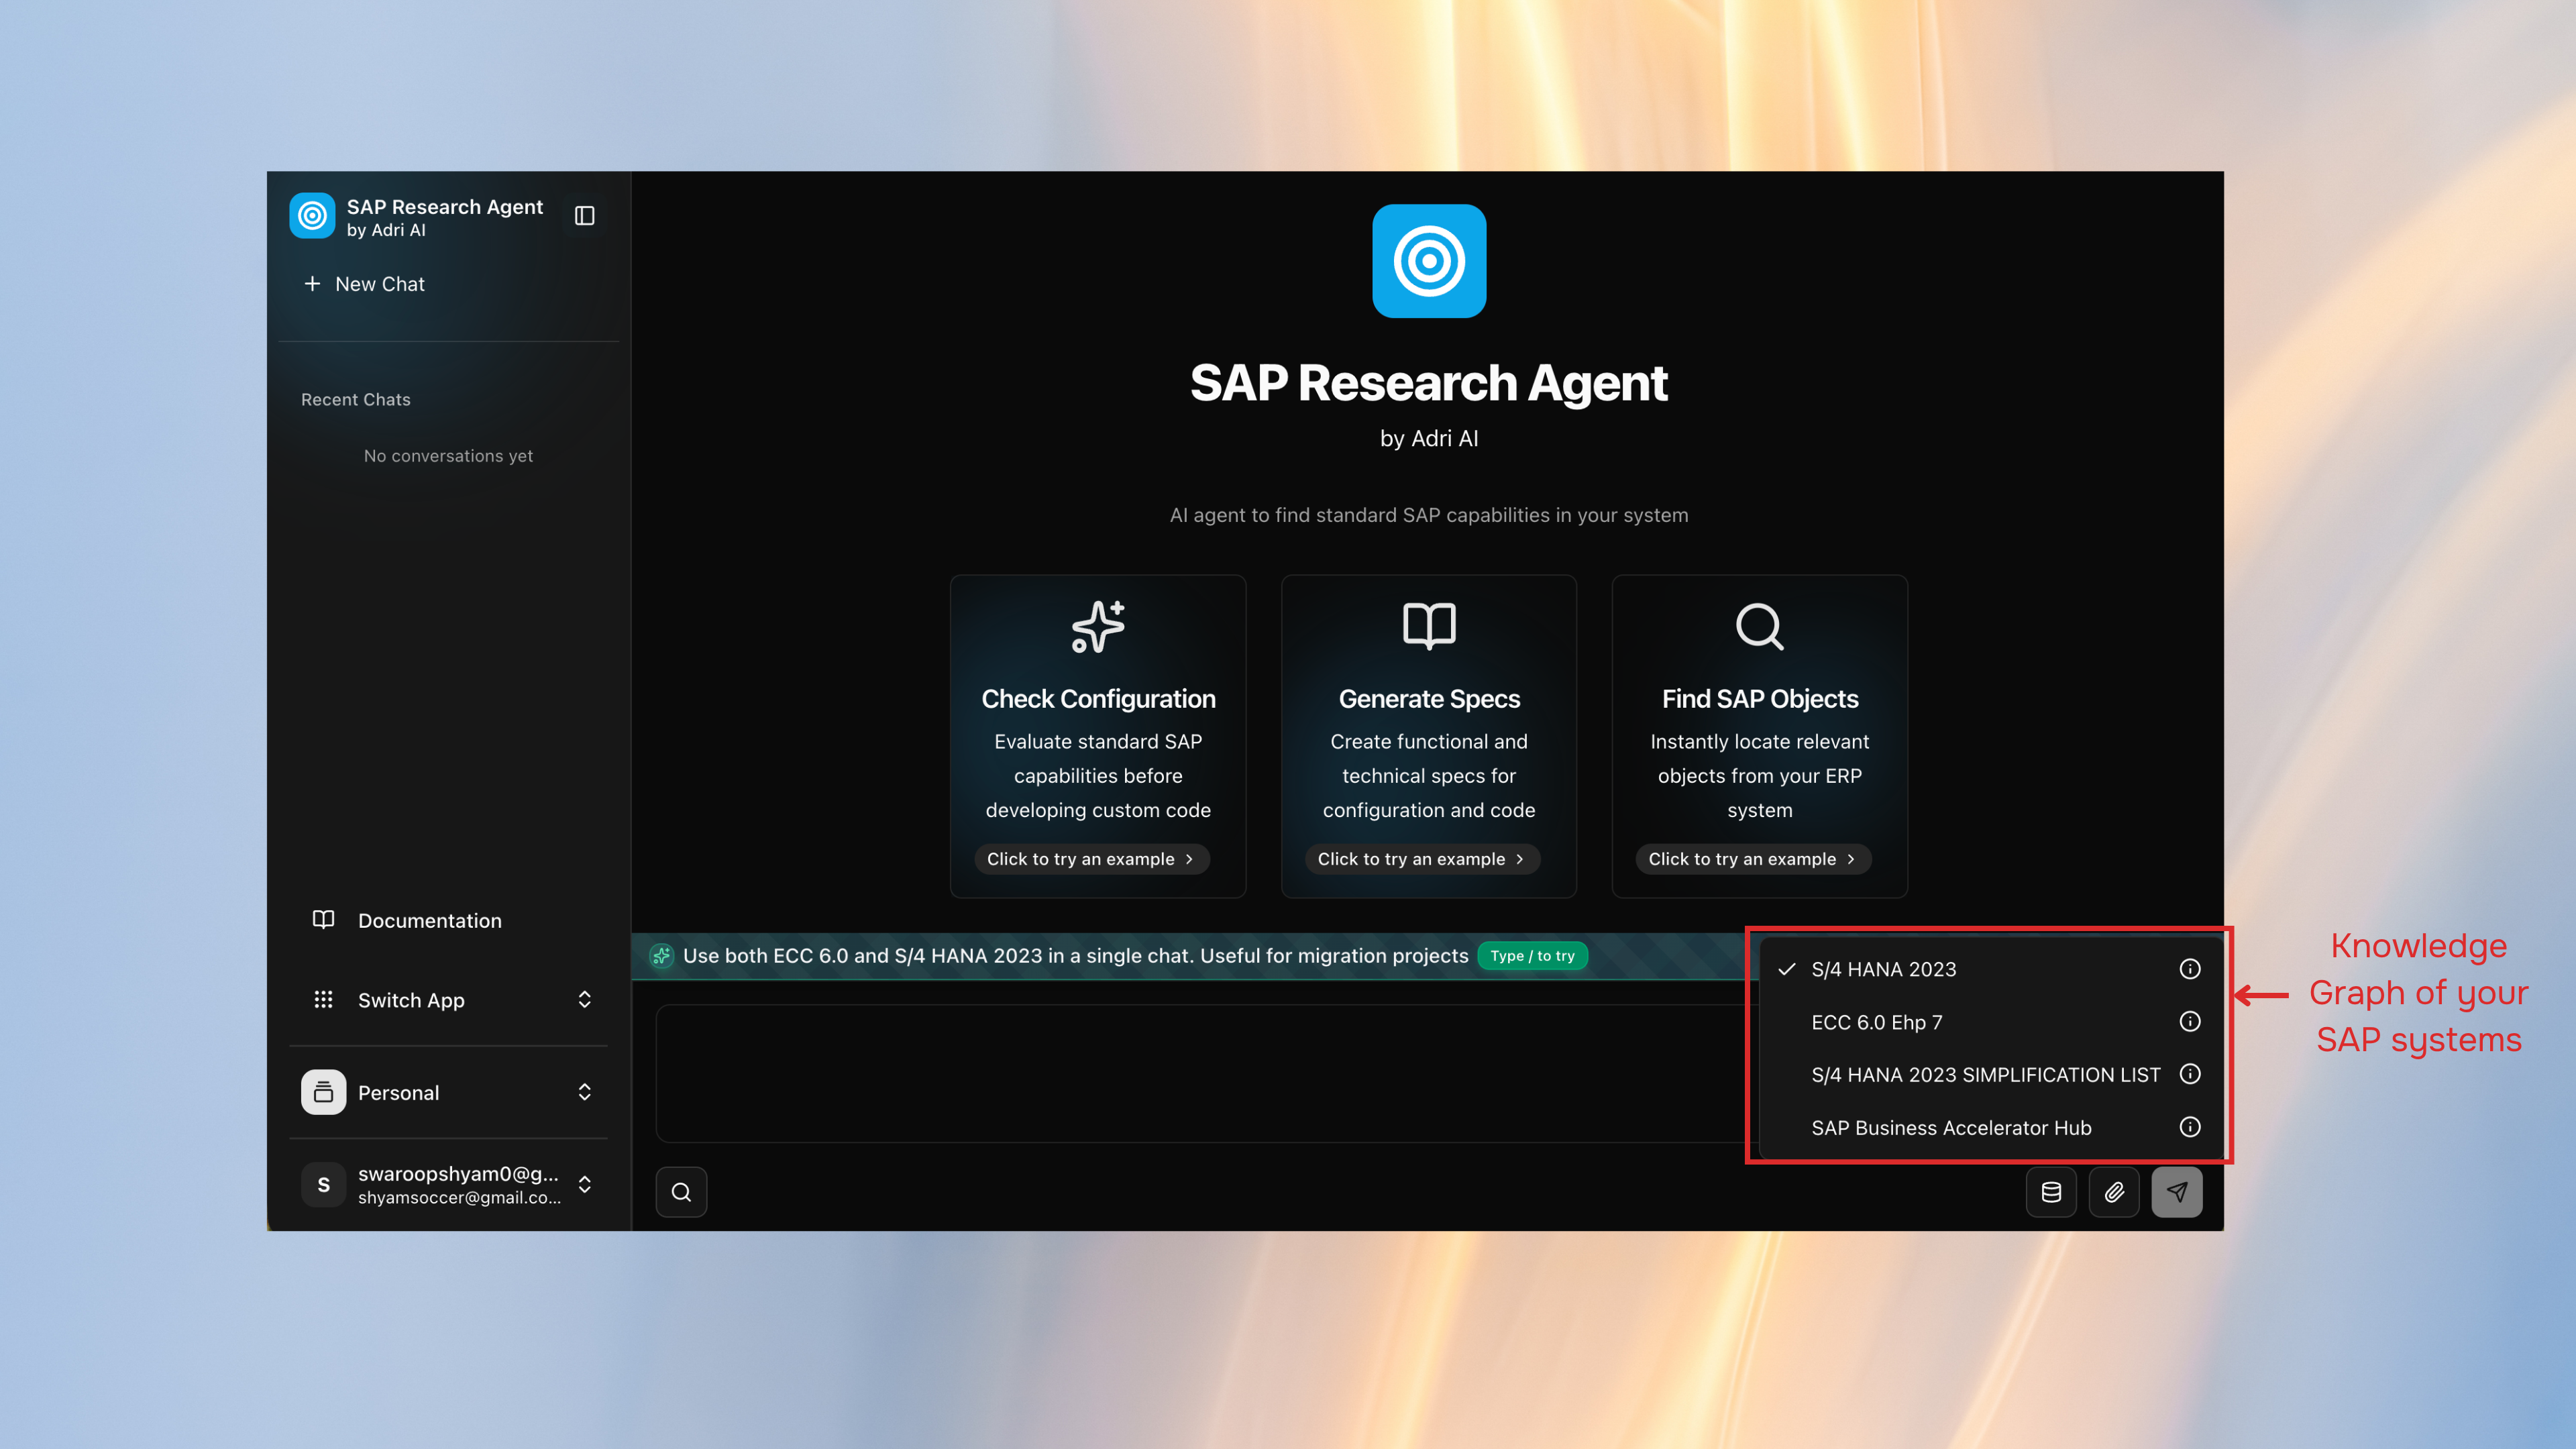Select S/4 HANA 2023 SIMPLIFICATION LIST entry

tap(1985, 1074)
